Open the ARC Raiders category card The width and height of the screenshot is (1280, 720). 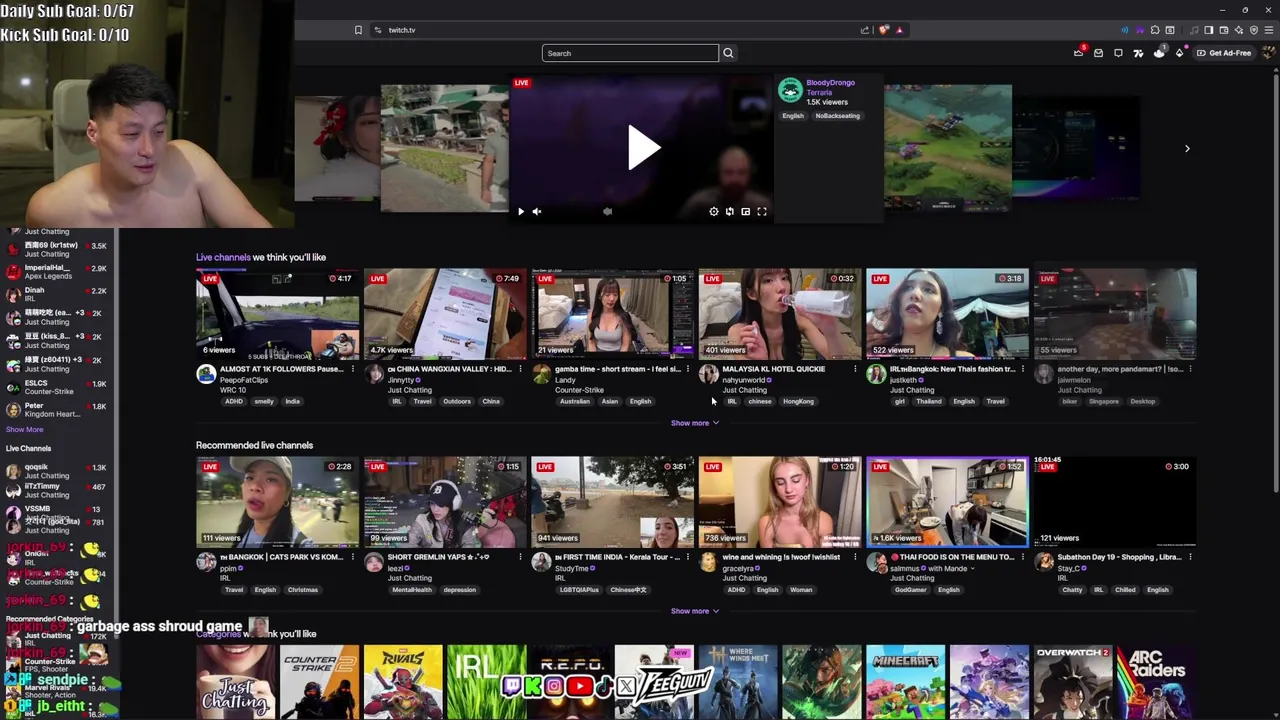tap(1157, 682)
